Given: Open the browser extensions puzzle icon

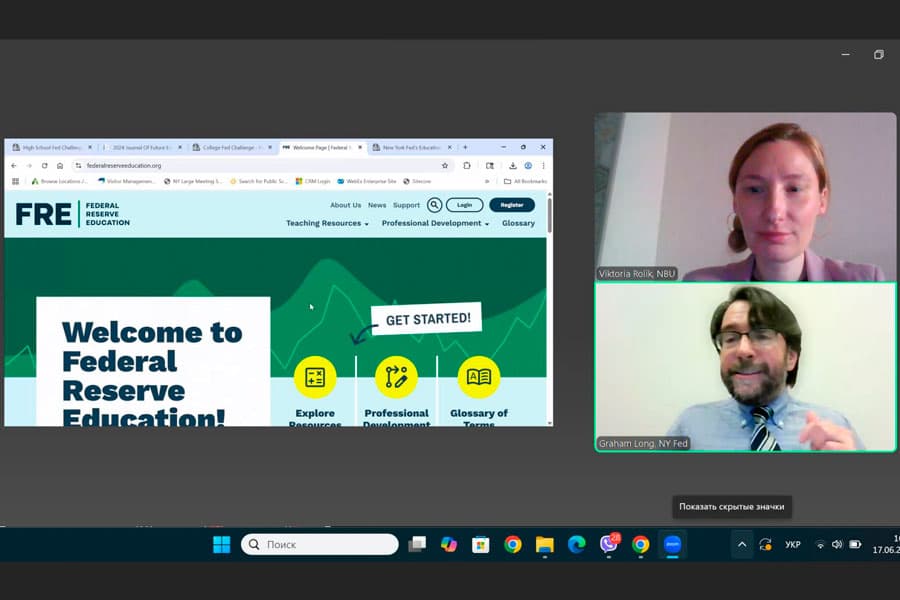Looking at the screenshot, I should [x=467, y=165].
